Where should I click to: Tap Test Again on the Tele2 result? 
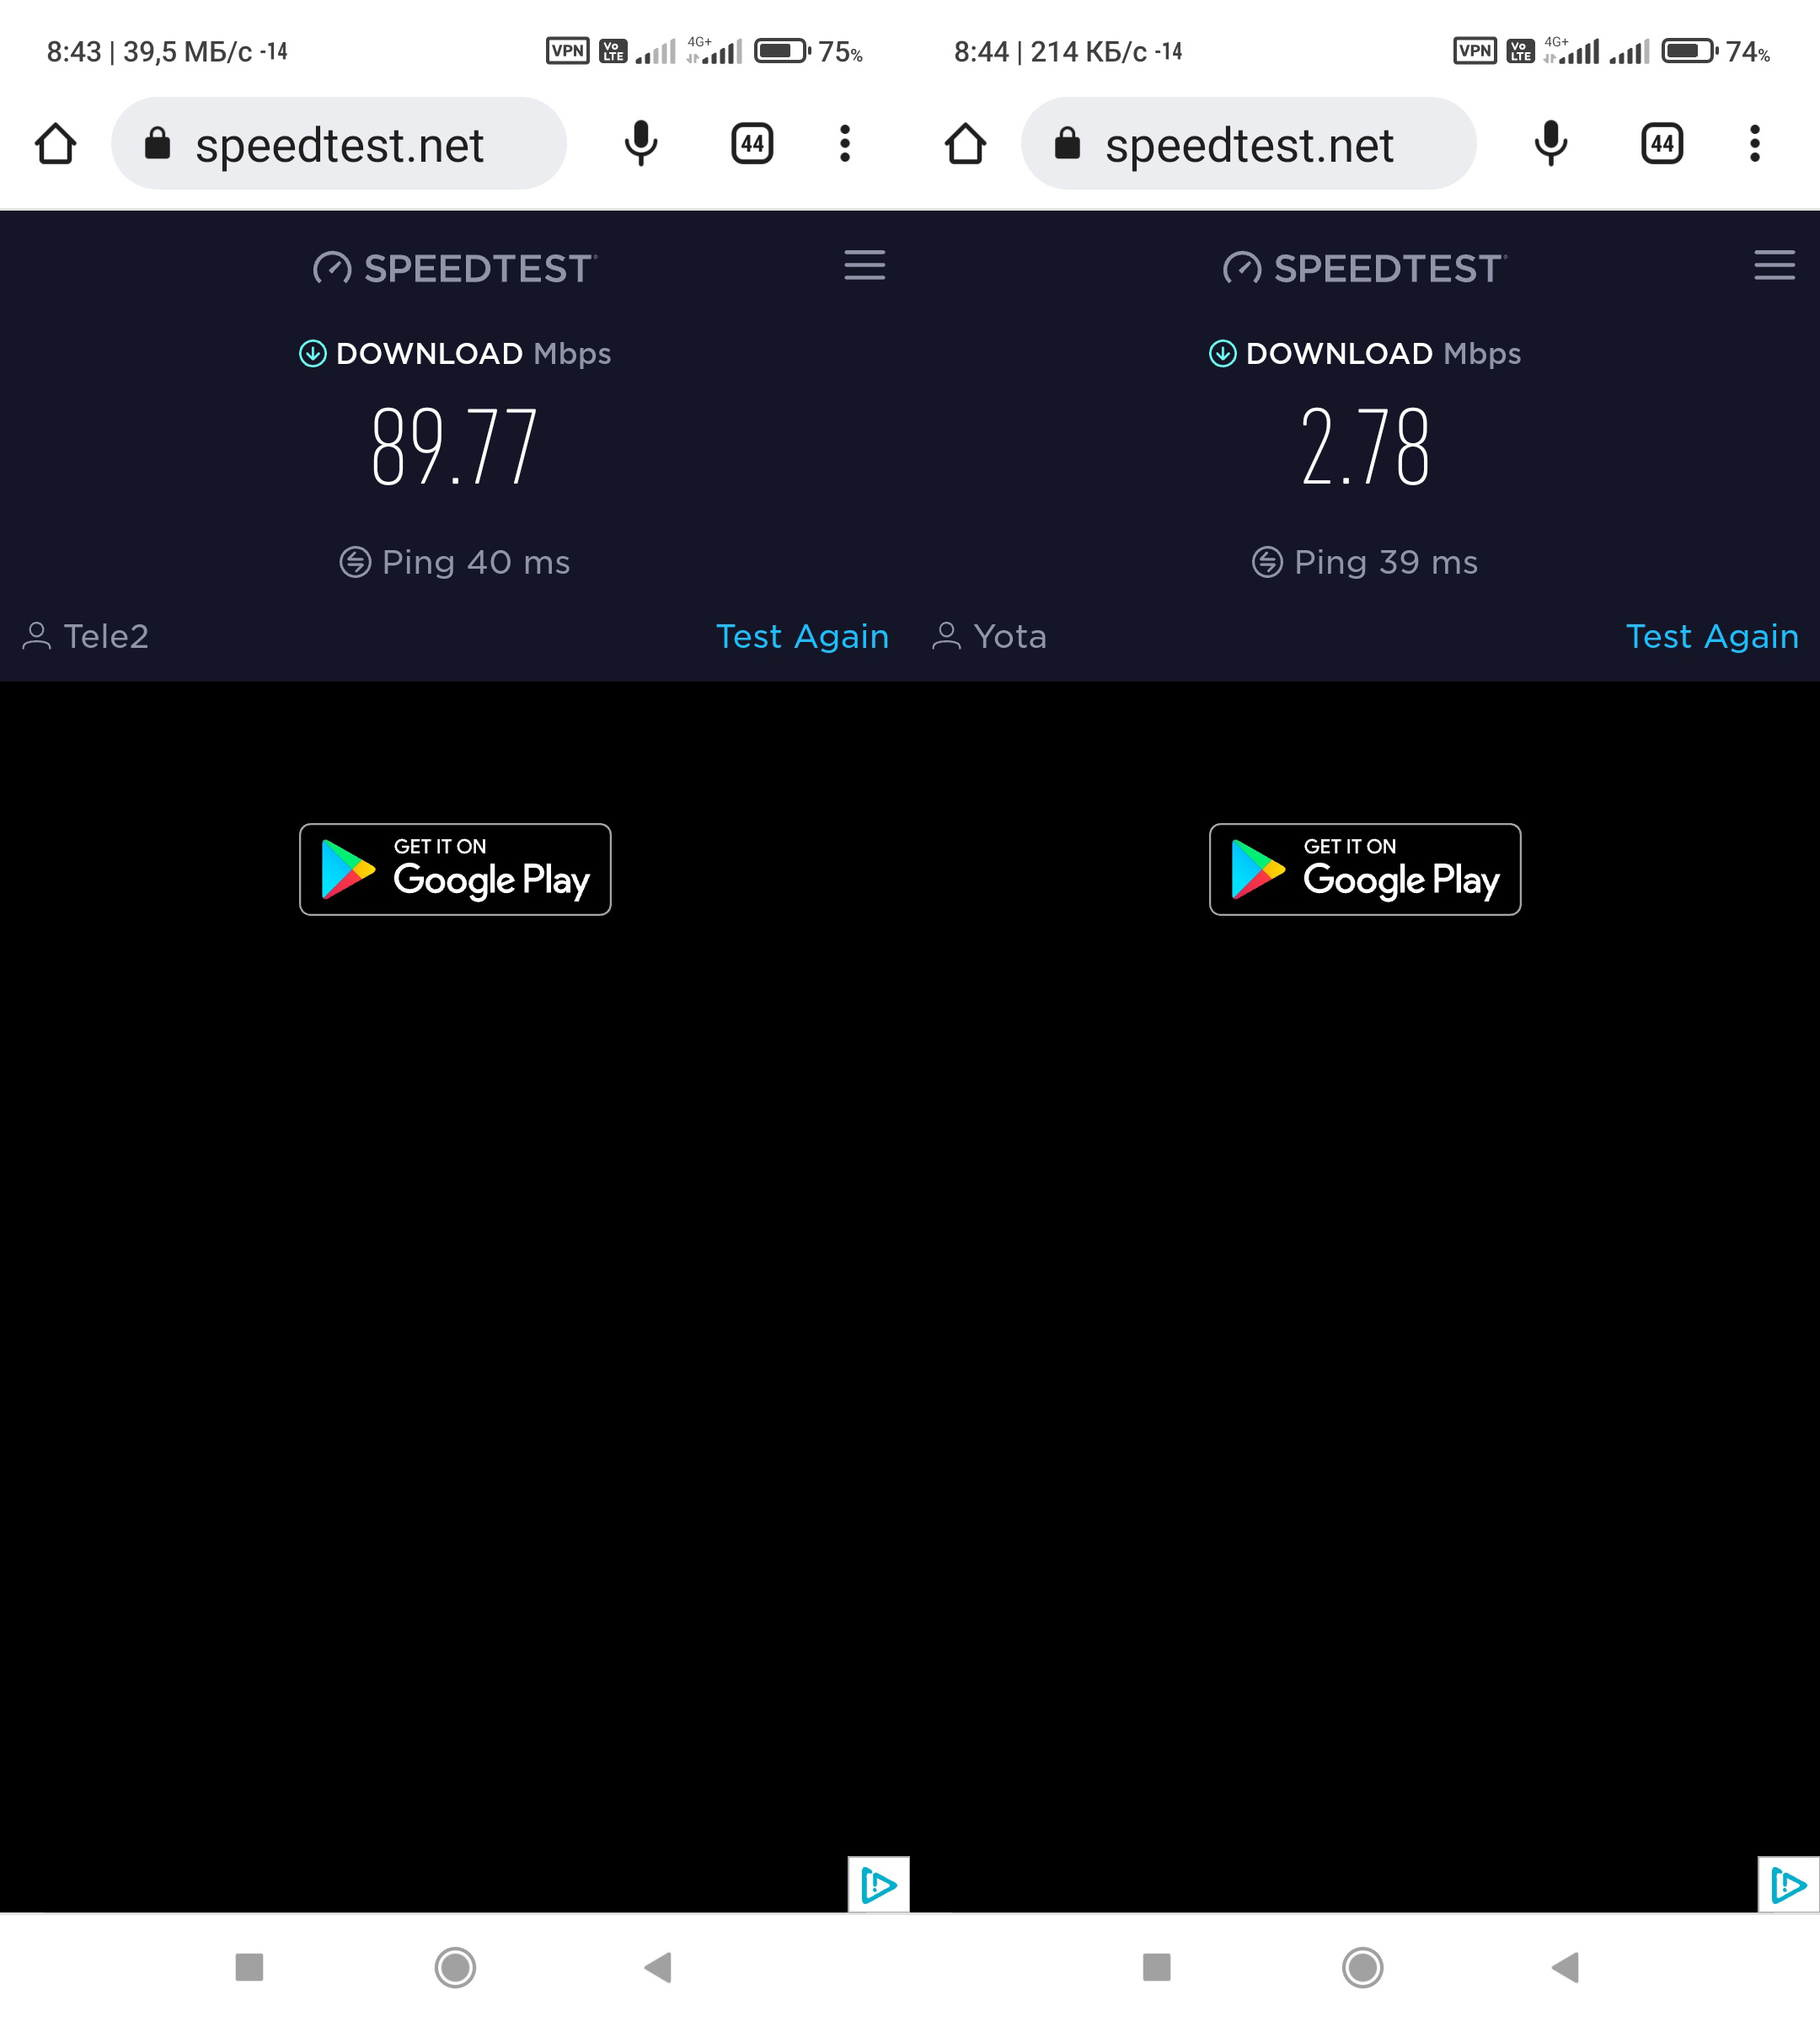coord(802,636)
